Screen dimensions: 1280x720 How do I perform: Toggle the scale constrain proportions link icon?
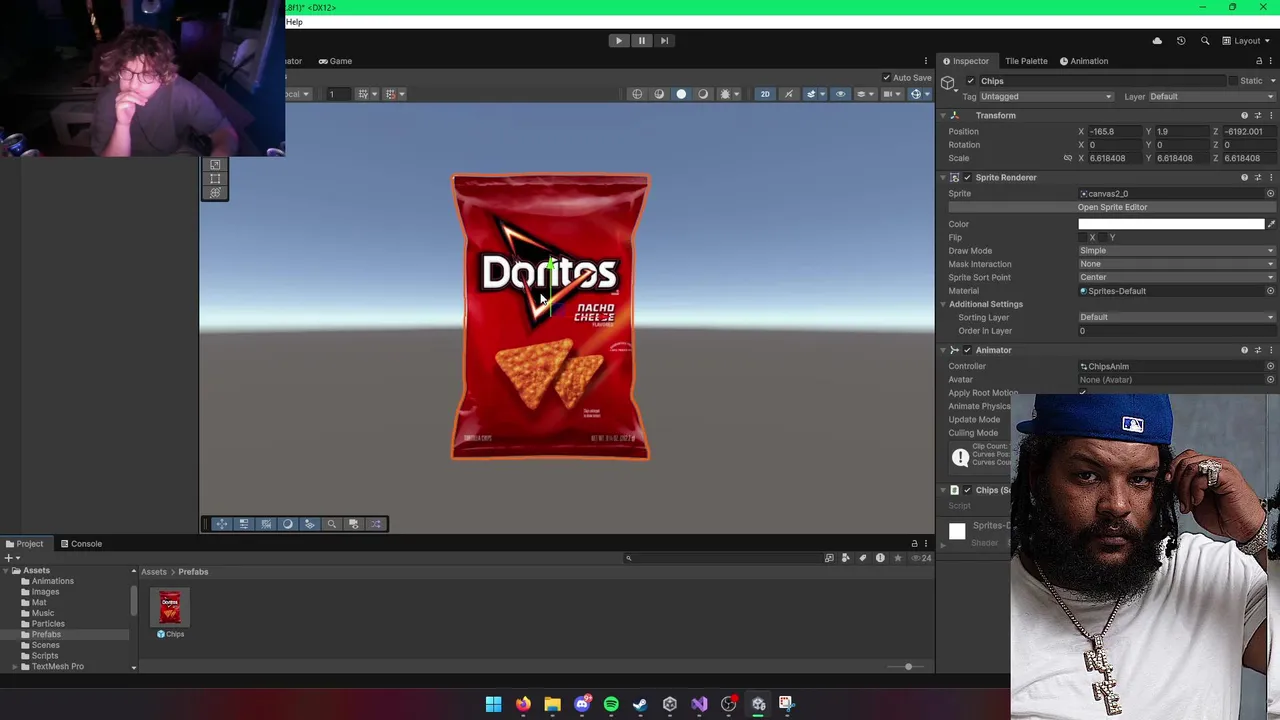[x=1067, y=158]
